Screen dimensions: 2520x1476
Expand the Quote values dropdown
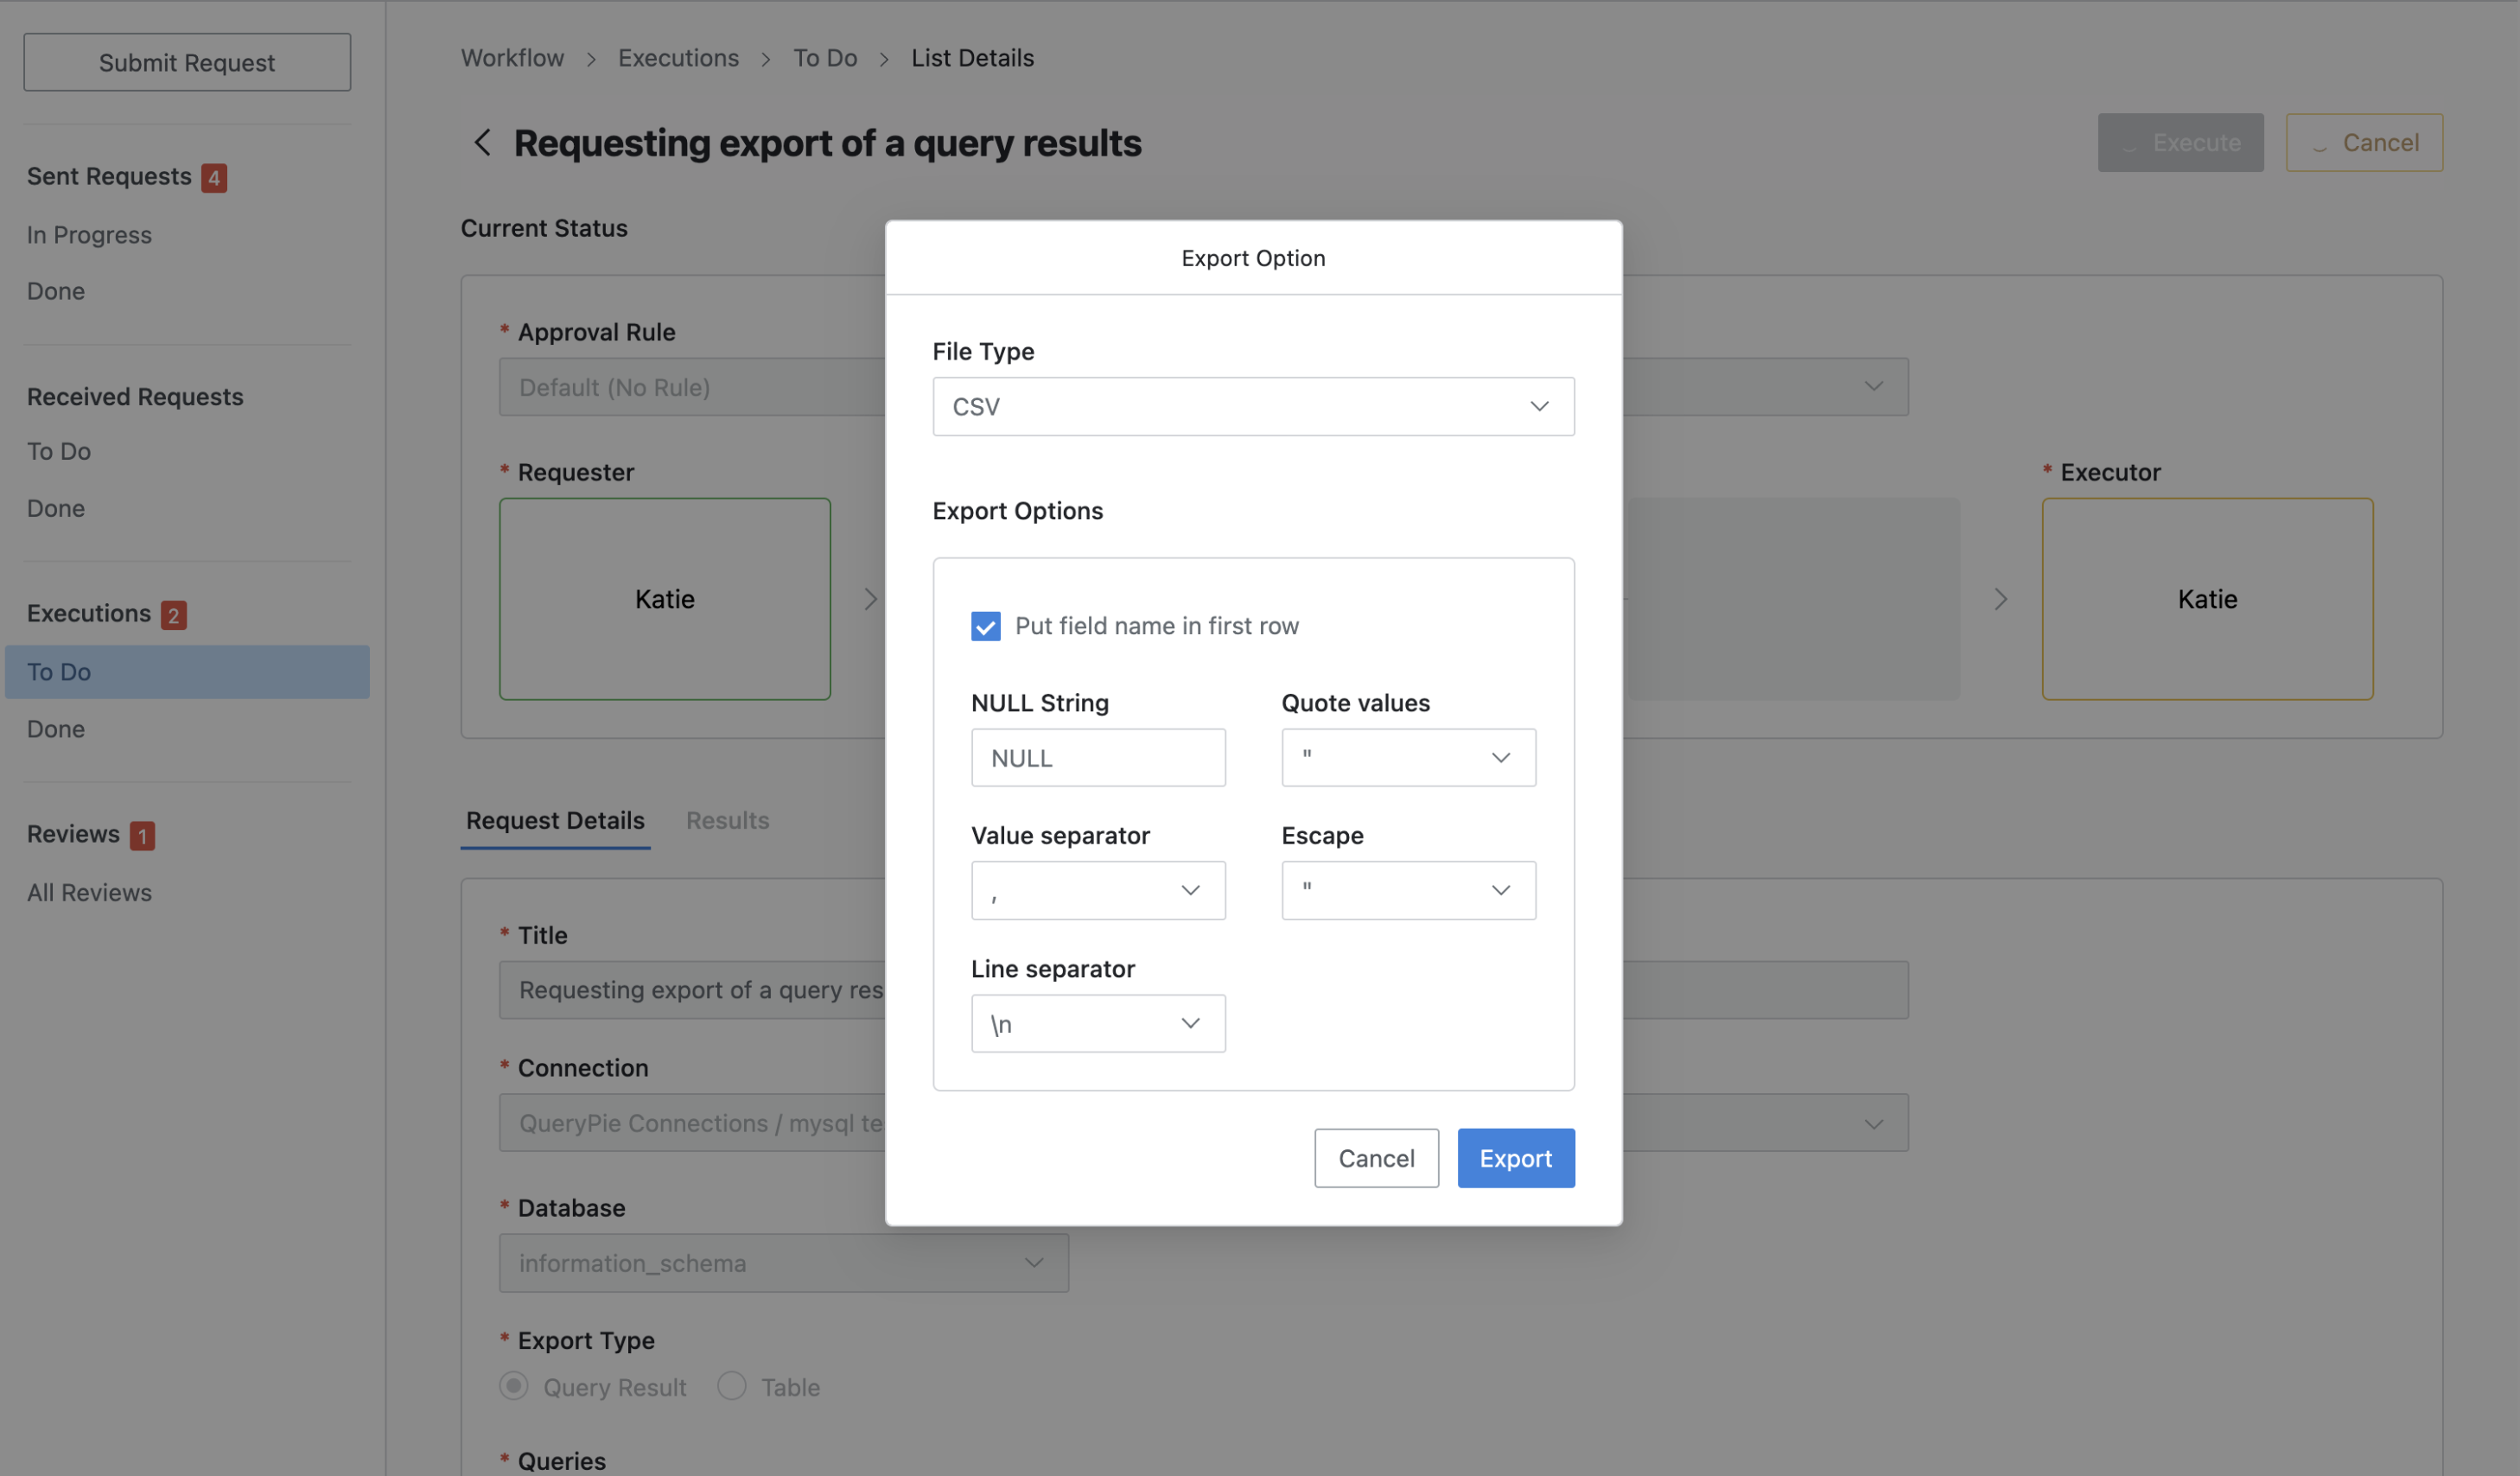click(x=1407, y=758)
